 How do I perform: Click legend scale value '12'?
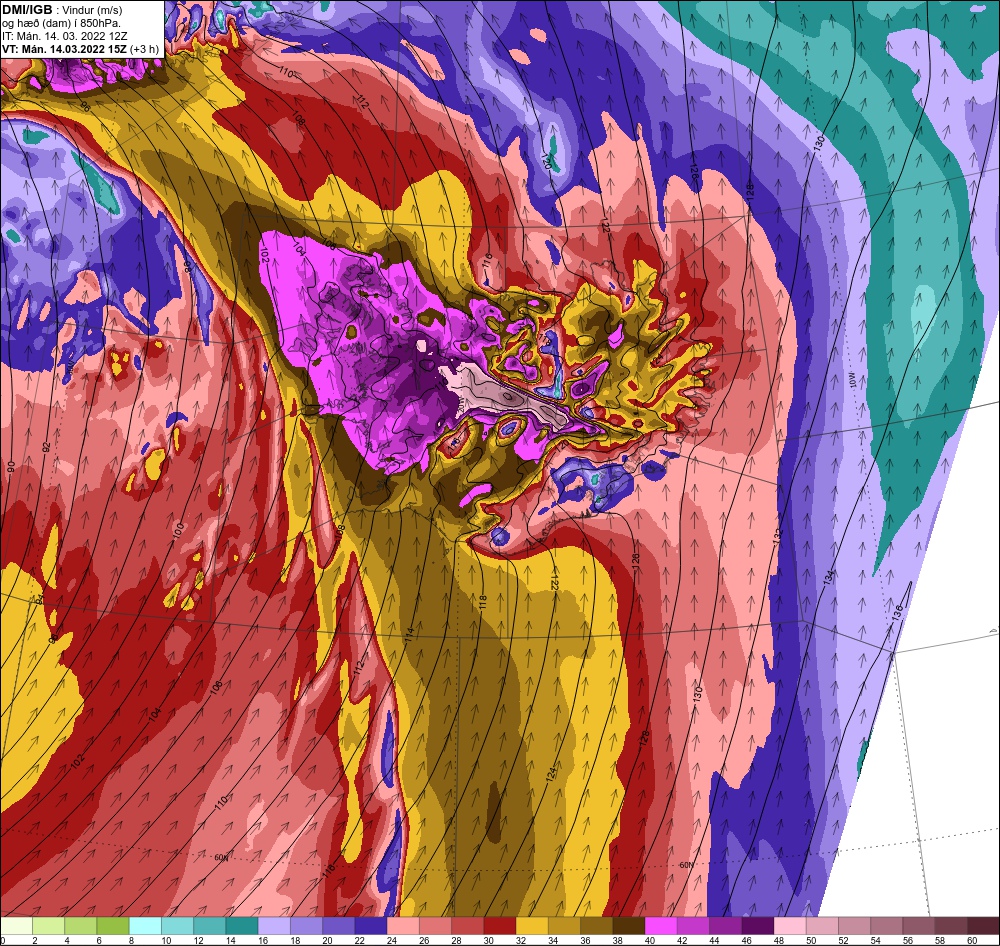[x=198, y=940]
